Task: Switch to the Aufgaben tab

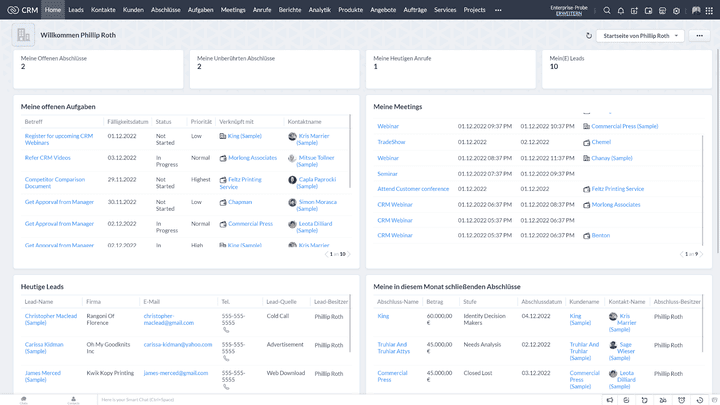Action: 201,10
